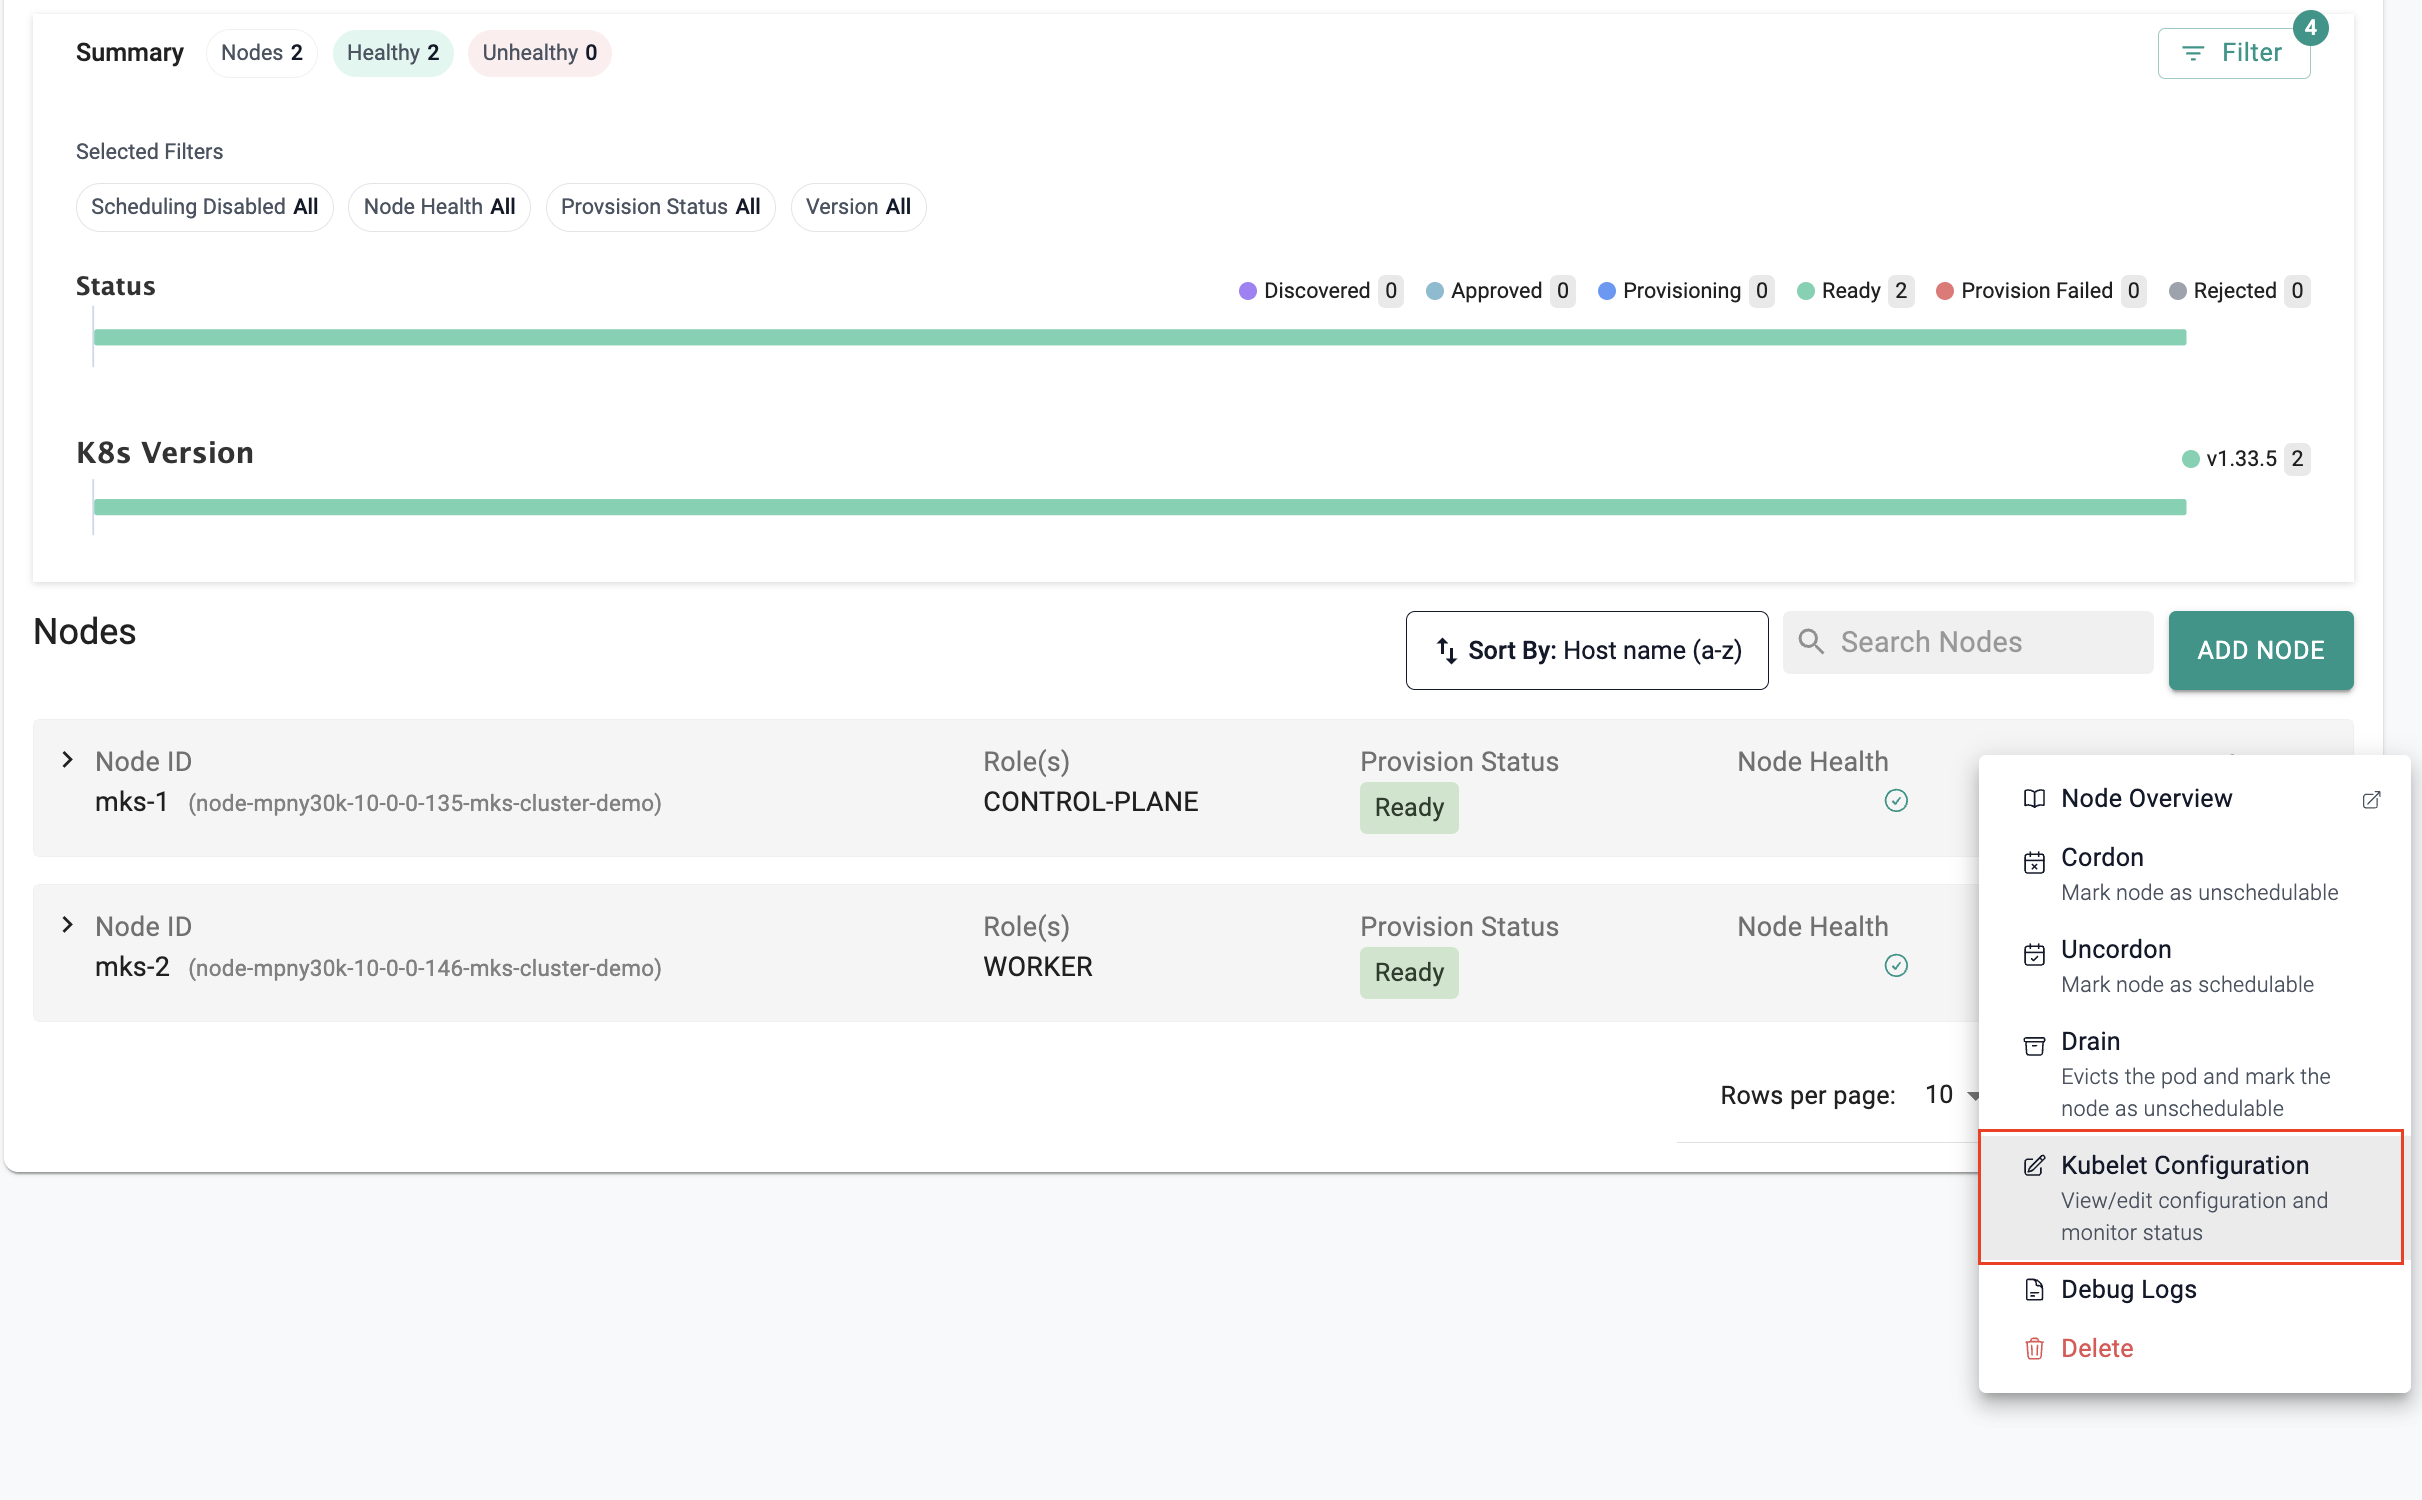Click the Uncordon calendar-check icon
Image resolution: width=2422 pixels, height=1500 pixels.
(2034, 954)
